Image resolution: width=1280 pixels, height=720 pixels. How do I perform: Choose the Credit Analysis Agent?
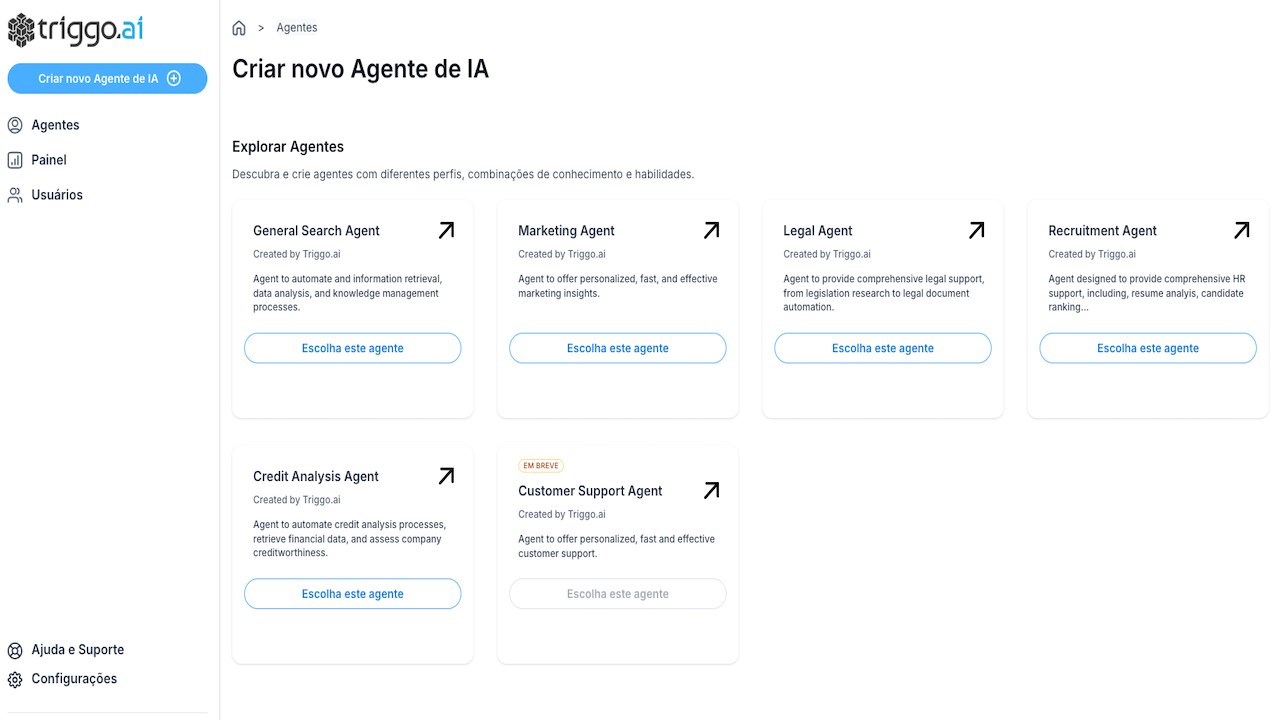(x=353, y=594)
